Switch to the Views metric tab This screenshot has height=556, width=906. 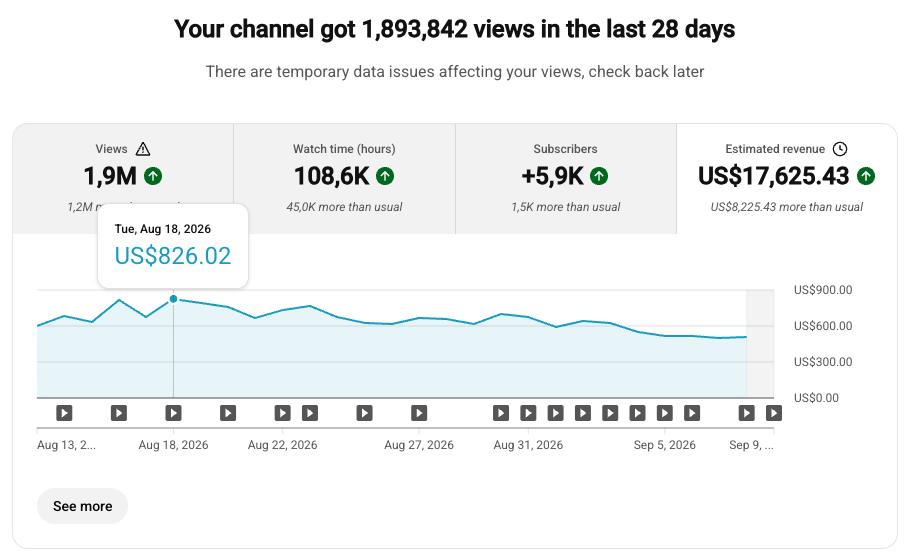click(x=123, y=179)
